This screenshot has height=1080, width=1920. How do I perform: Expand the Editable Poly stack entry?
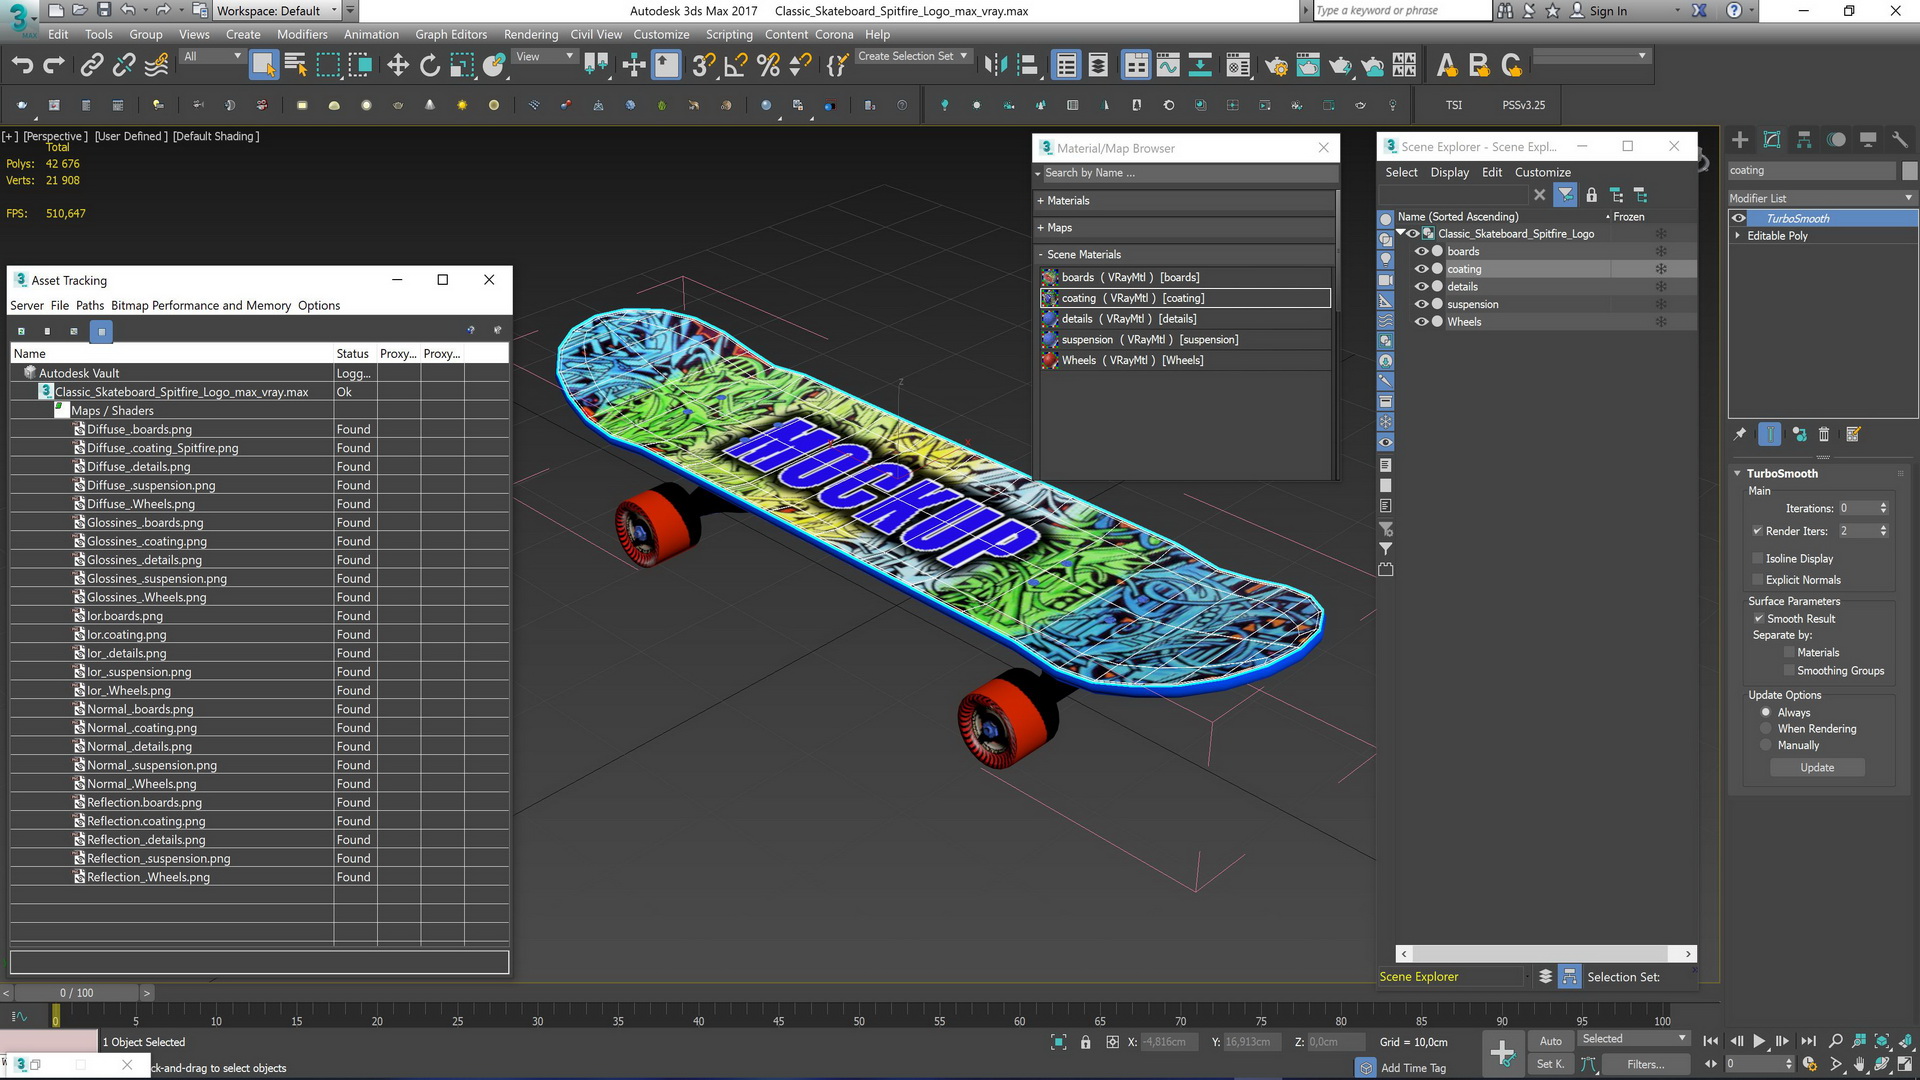point(1737,236)
